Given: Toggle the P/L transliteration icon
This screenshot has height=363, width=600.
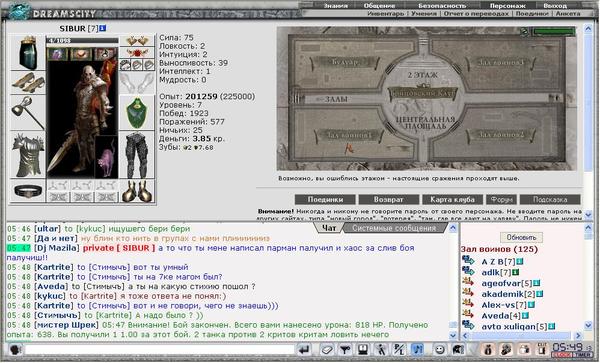Looking at the screenshot, I should [399, 349].
